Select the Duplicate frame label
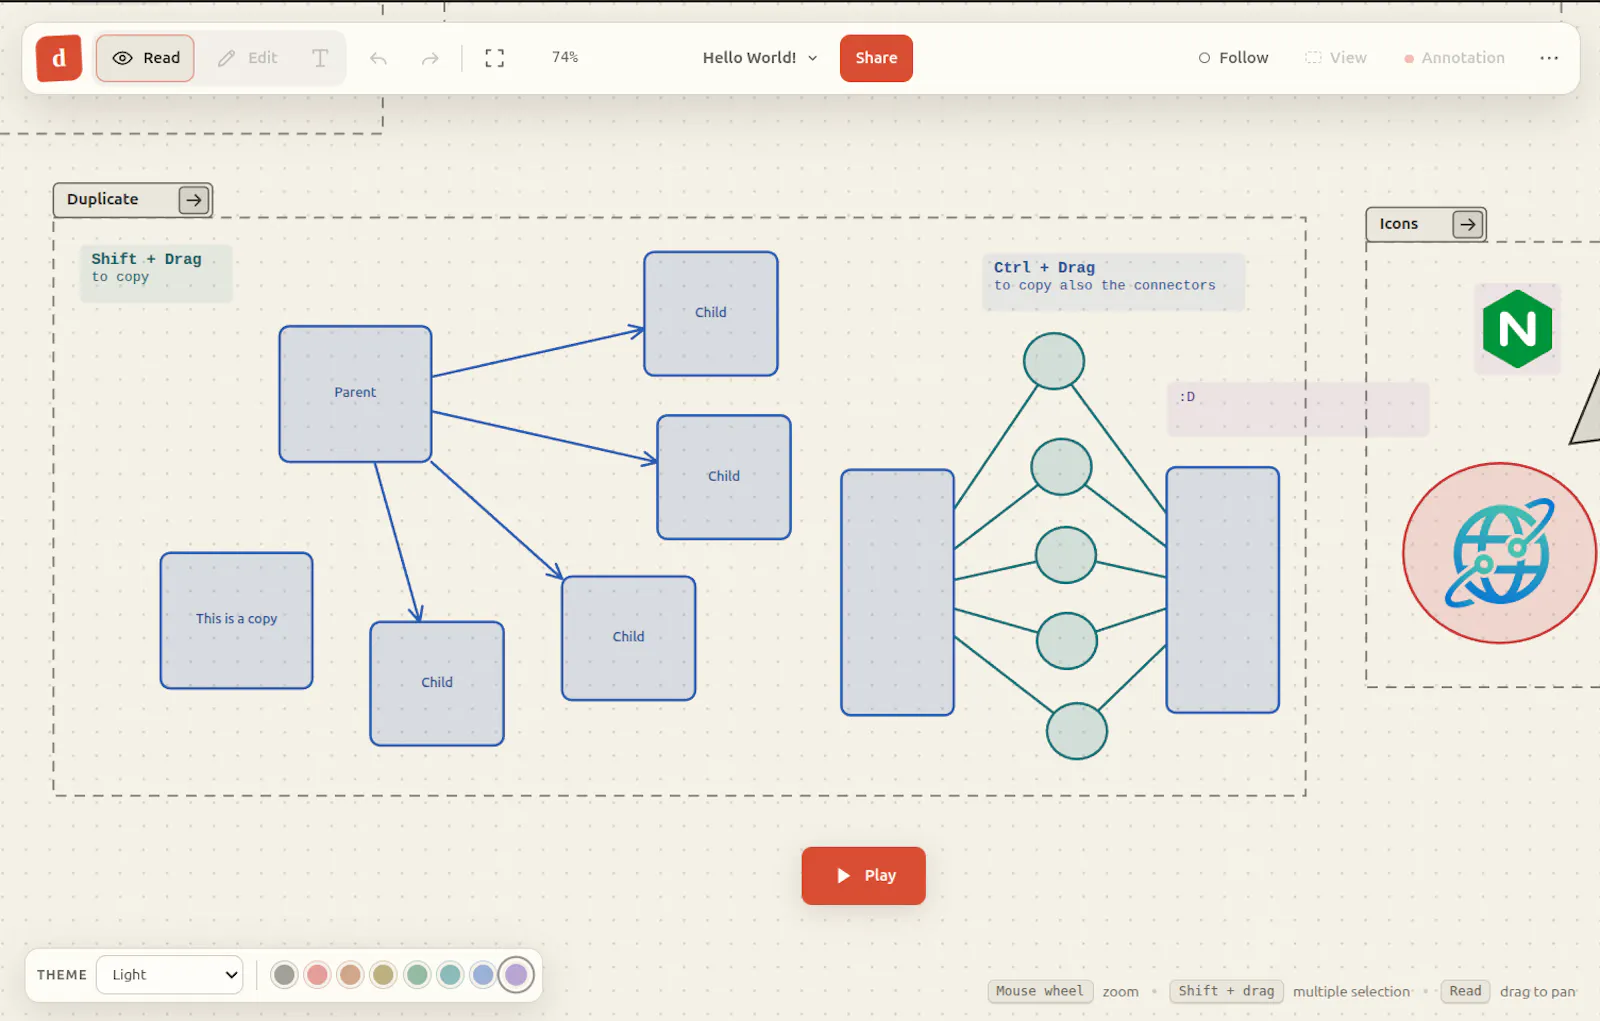Screen dimensions: 1600x1021 point(103,199)
